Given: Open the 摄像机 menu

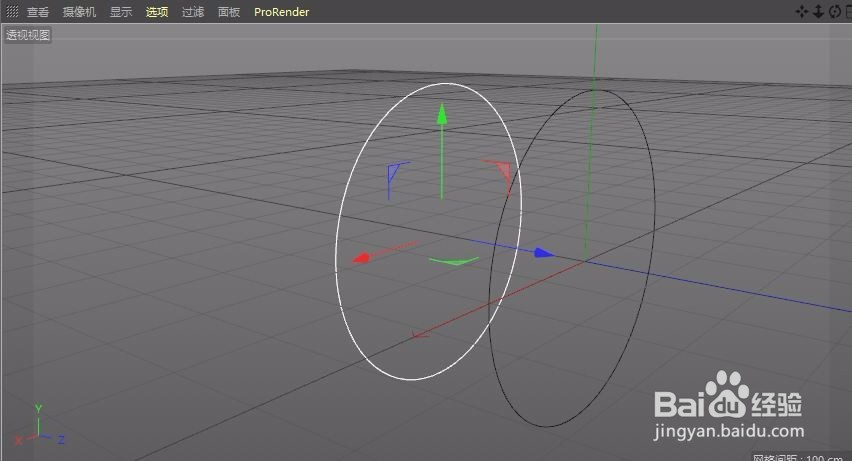Looking at the screenshot, I should [79, 11].
